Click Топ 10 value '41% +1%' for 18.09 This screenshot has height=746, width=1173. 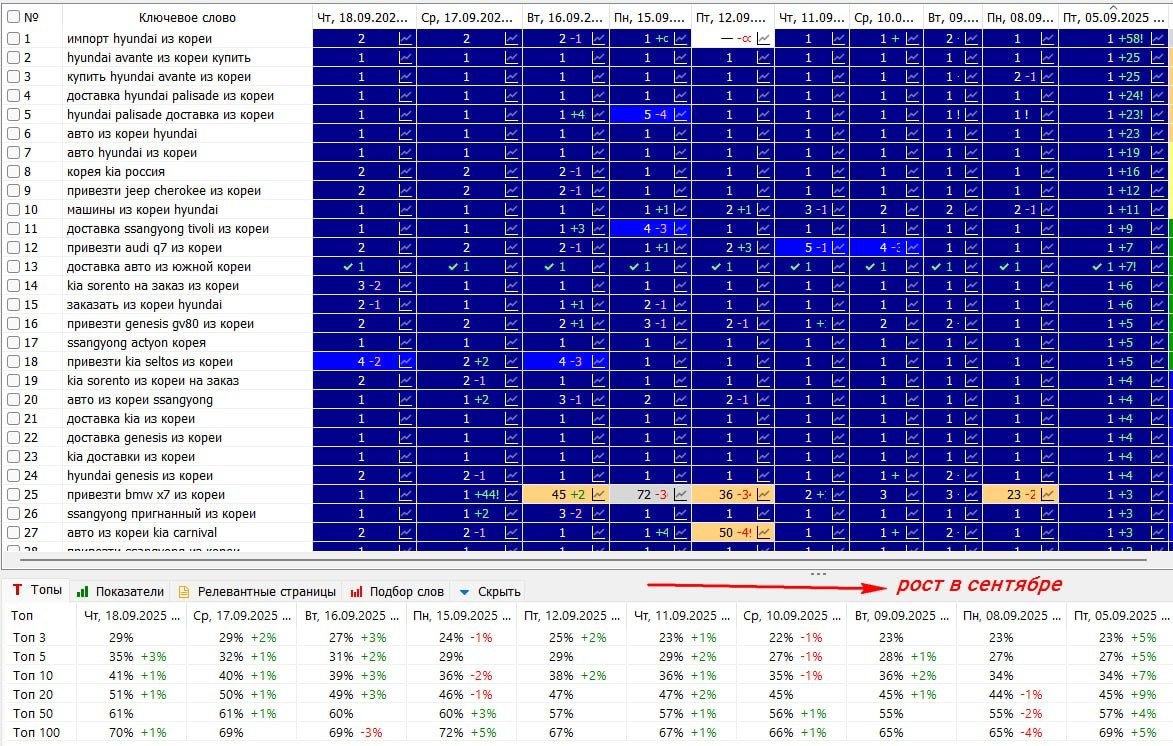point(138,675)
